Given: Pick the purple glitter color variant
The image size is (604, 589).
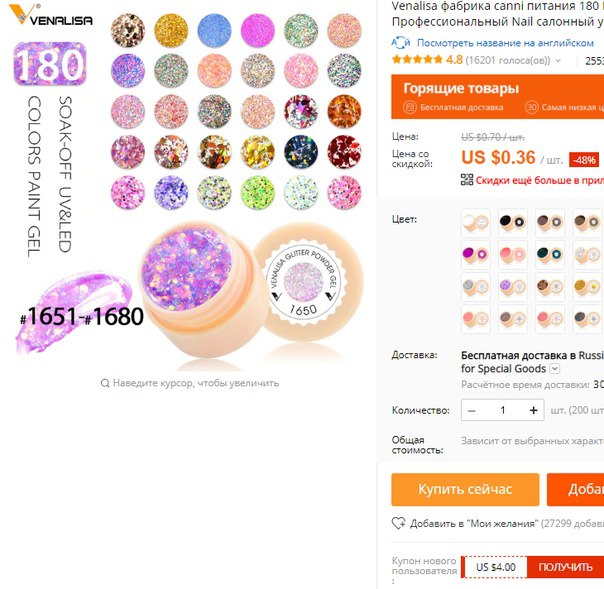Looking at the screenshot, I should click(x=513, y=287).
